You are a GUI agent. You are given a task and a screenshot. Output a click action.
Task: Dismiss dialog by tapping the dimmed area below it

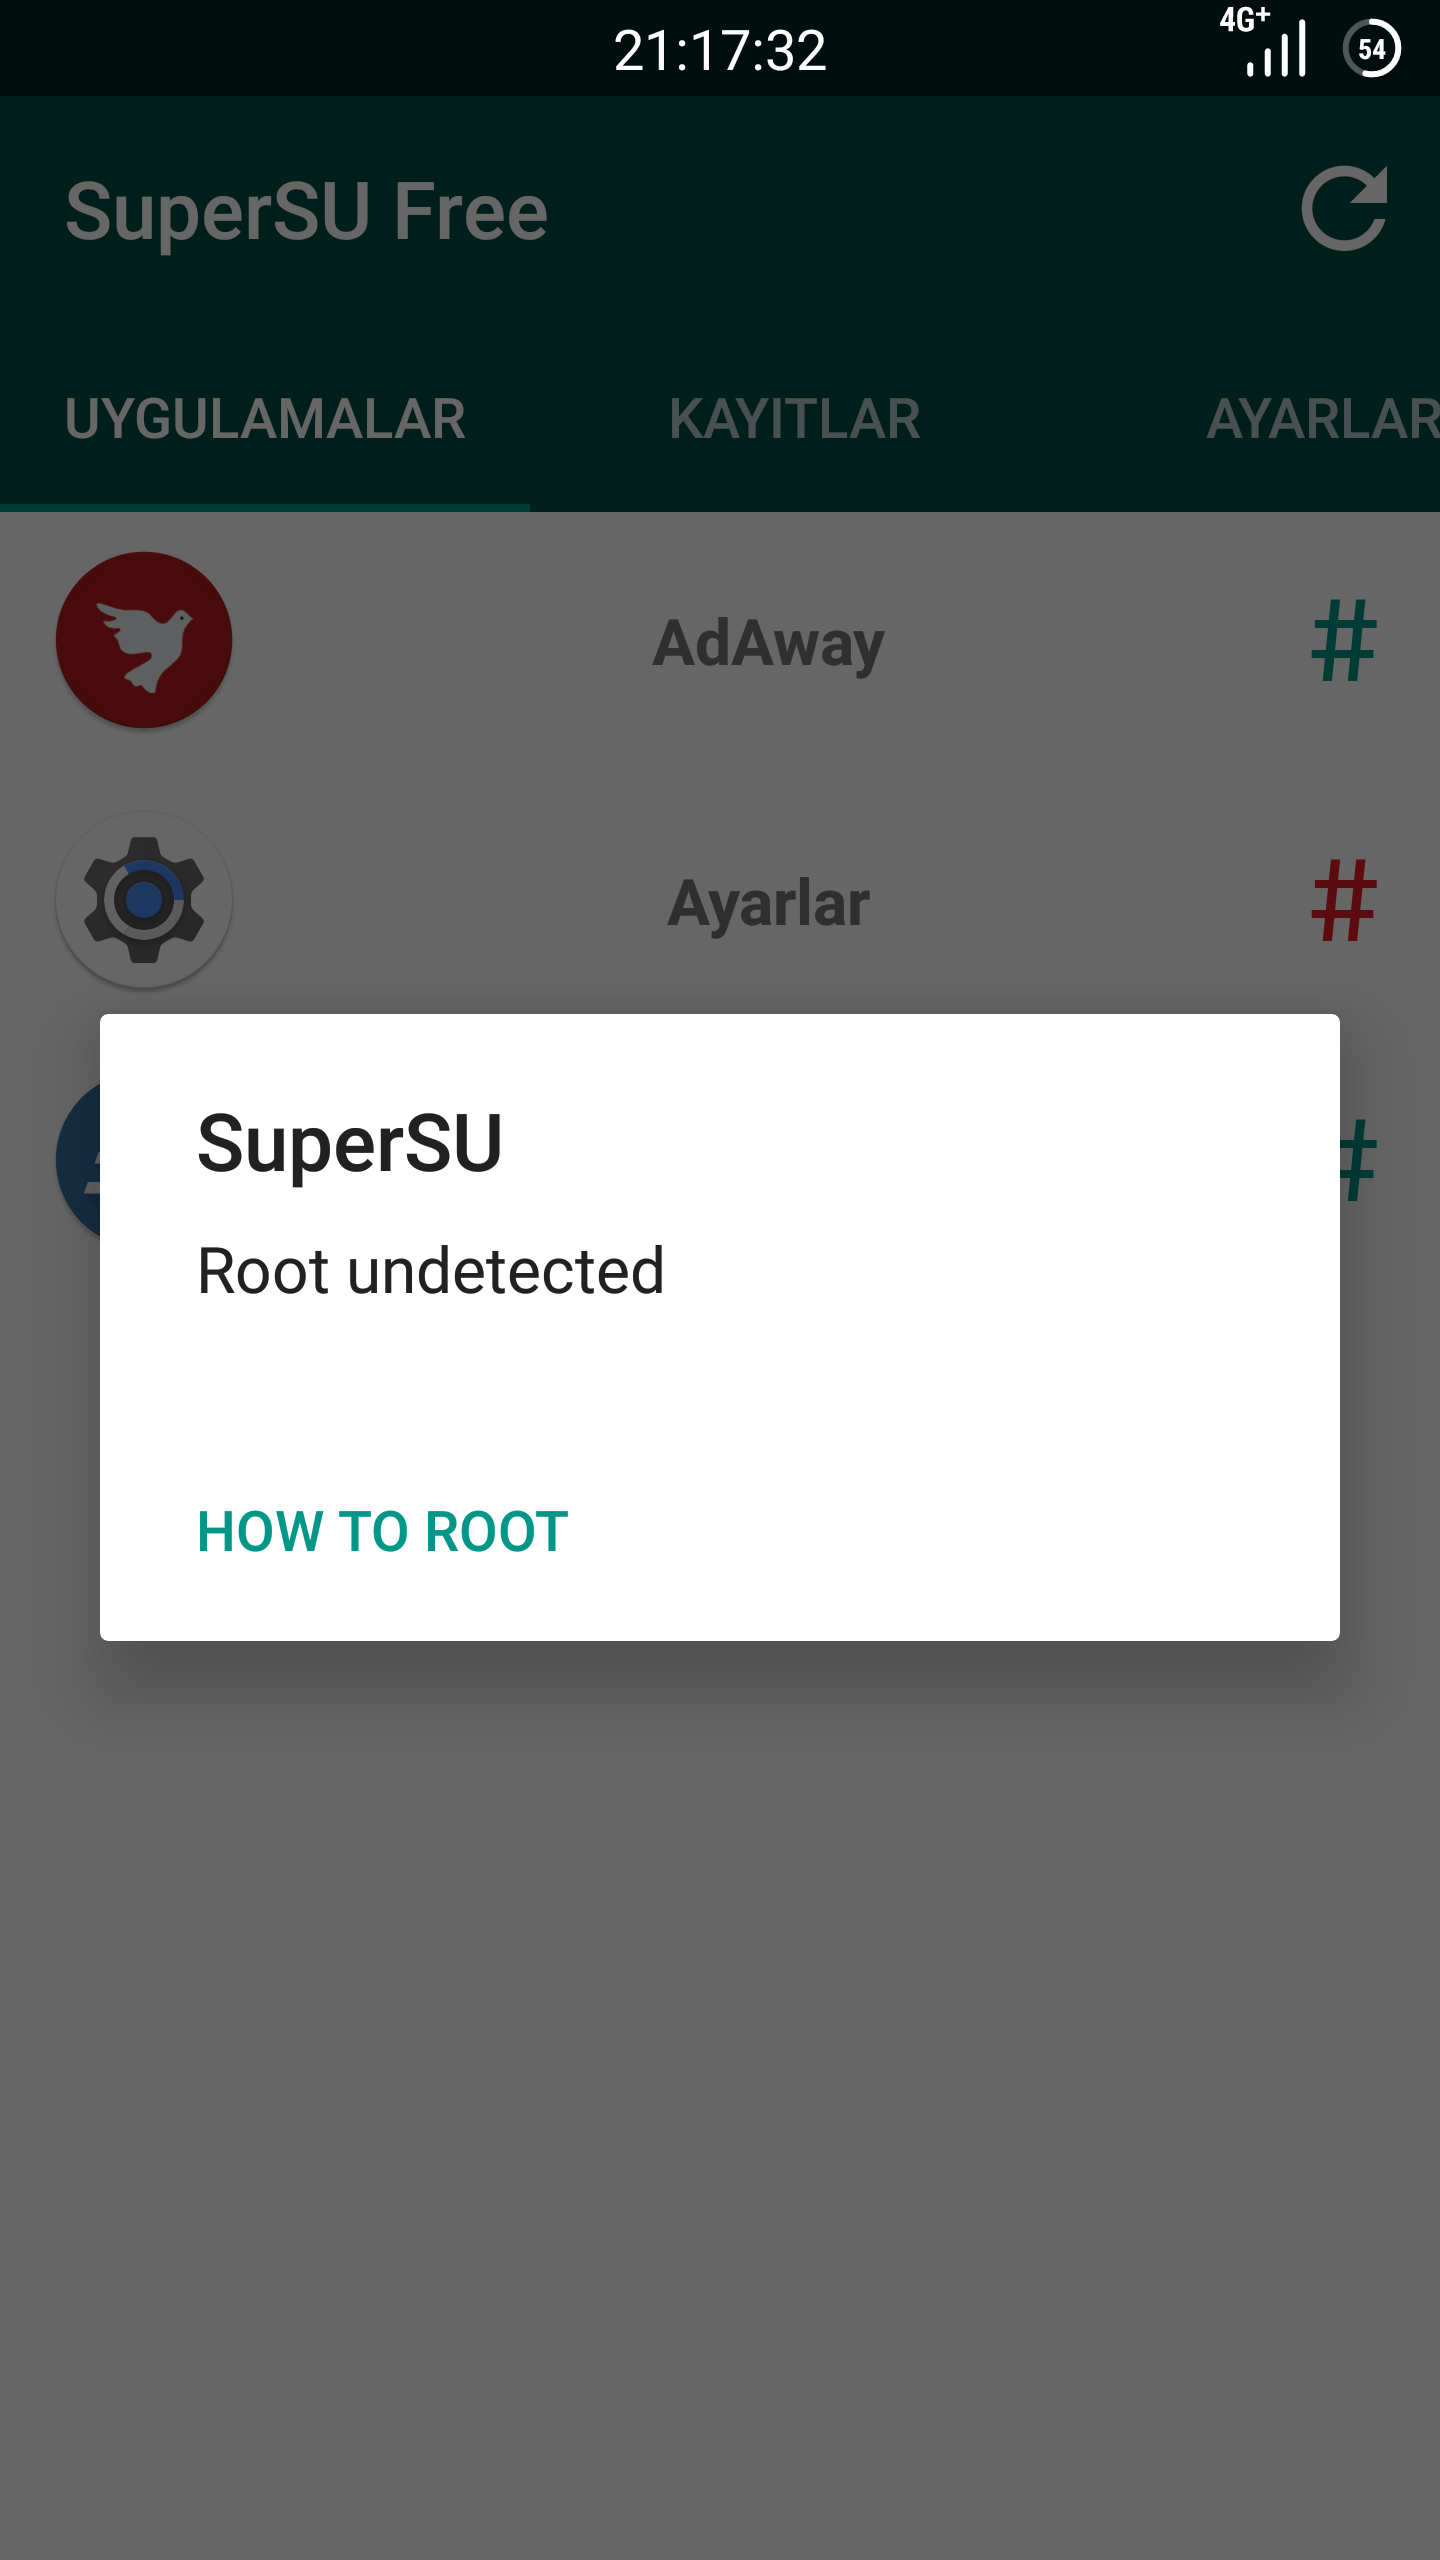coord(720,2100)
